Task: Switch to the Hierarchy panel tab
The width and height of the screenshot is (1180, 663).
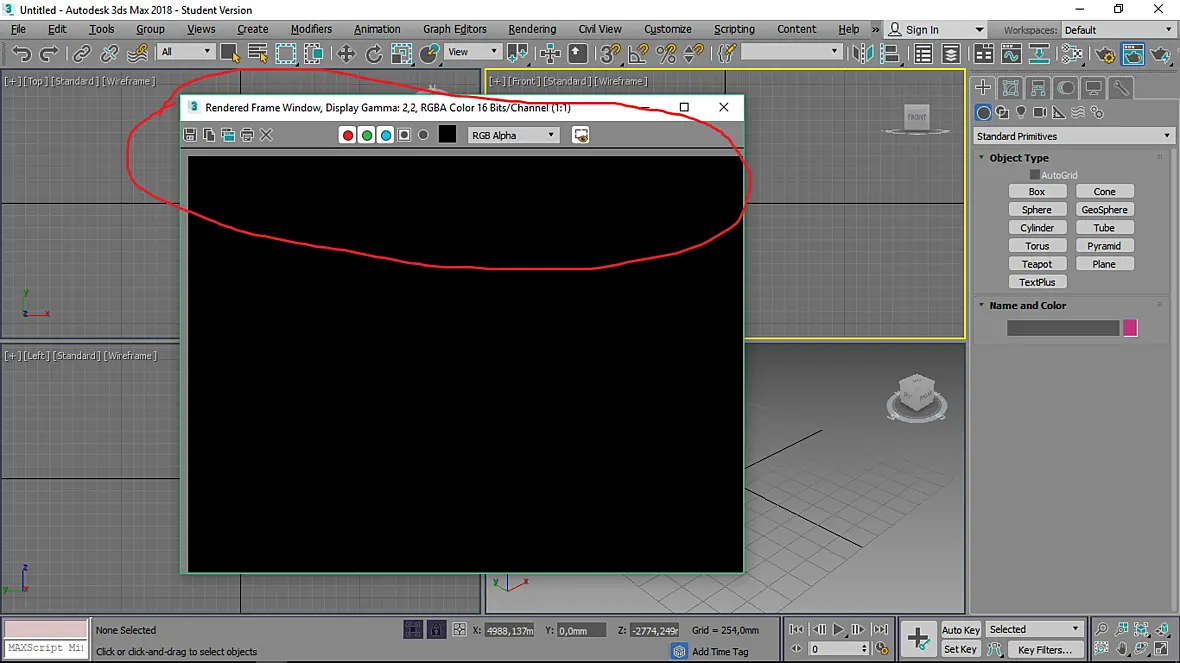Action: click(1038, 88)
